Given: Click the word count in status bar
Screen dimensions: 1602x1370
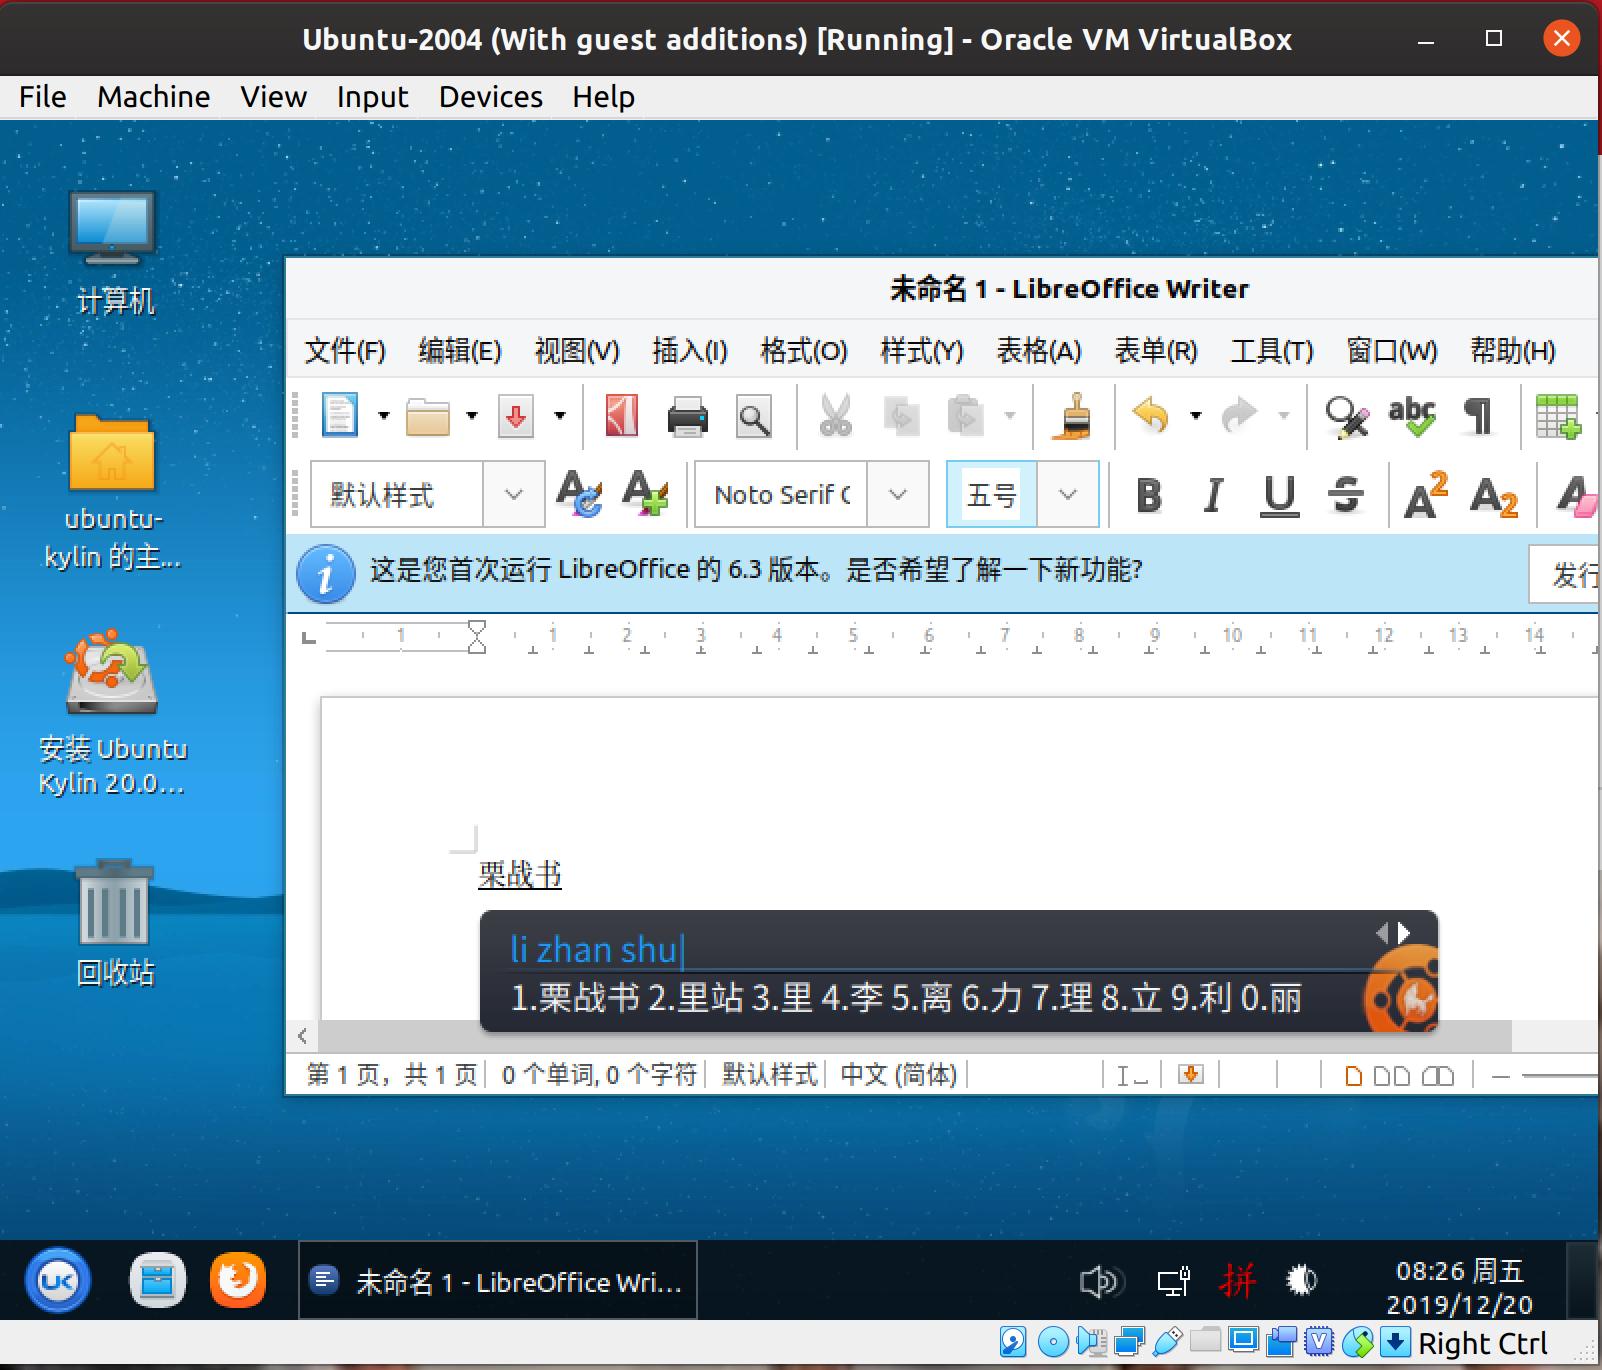Looking at the screenshot, I should click(x=599, y=1075).
